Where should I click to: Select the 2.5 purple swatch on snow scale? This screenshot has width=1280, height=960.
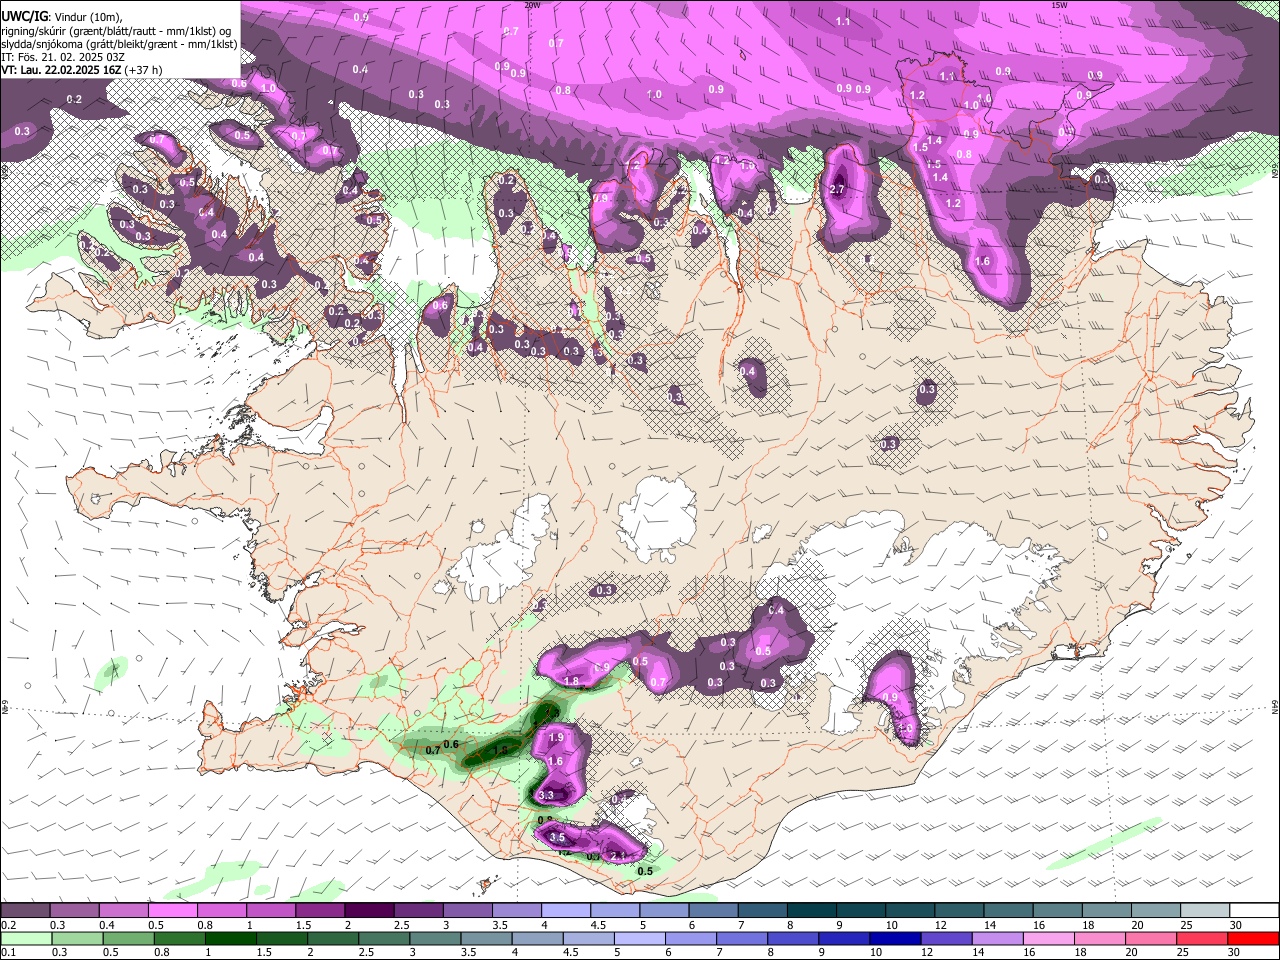[417, 910]
